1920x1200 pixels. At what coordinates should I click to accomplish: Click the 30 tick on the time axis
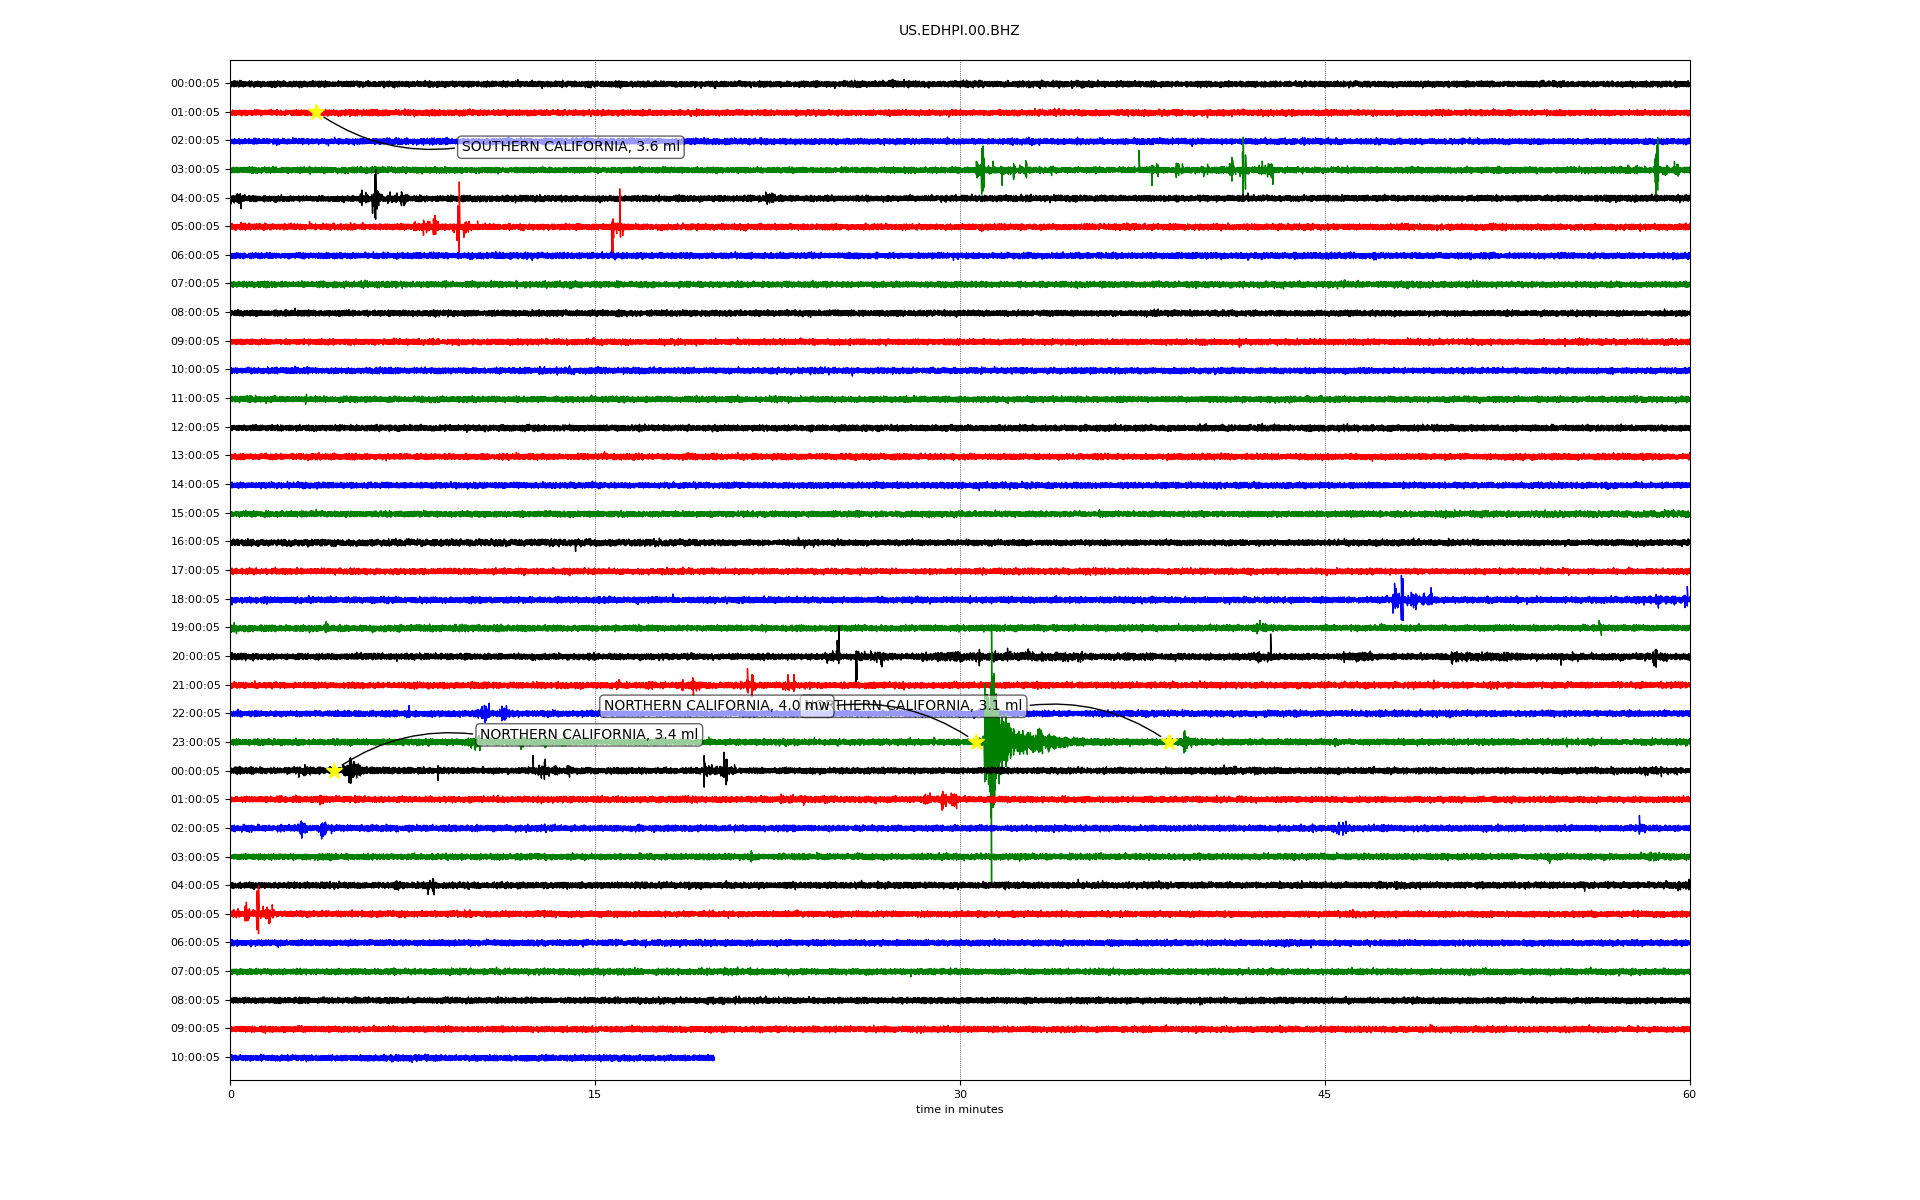960,1094
